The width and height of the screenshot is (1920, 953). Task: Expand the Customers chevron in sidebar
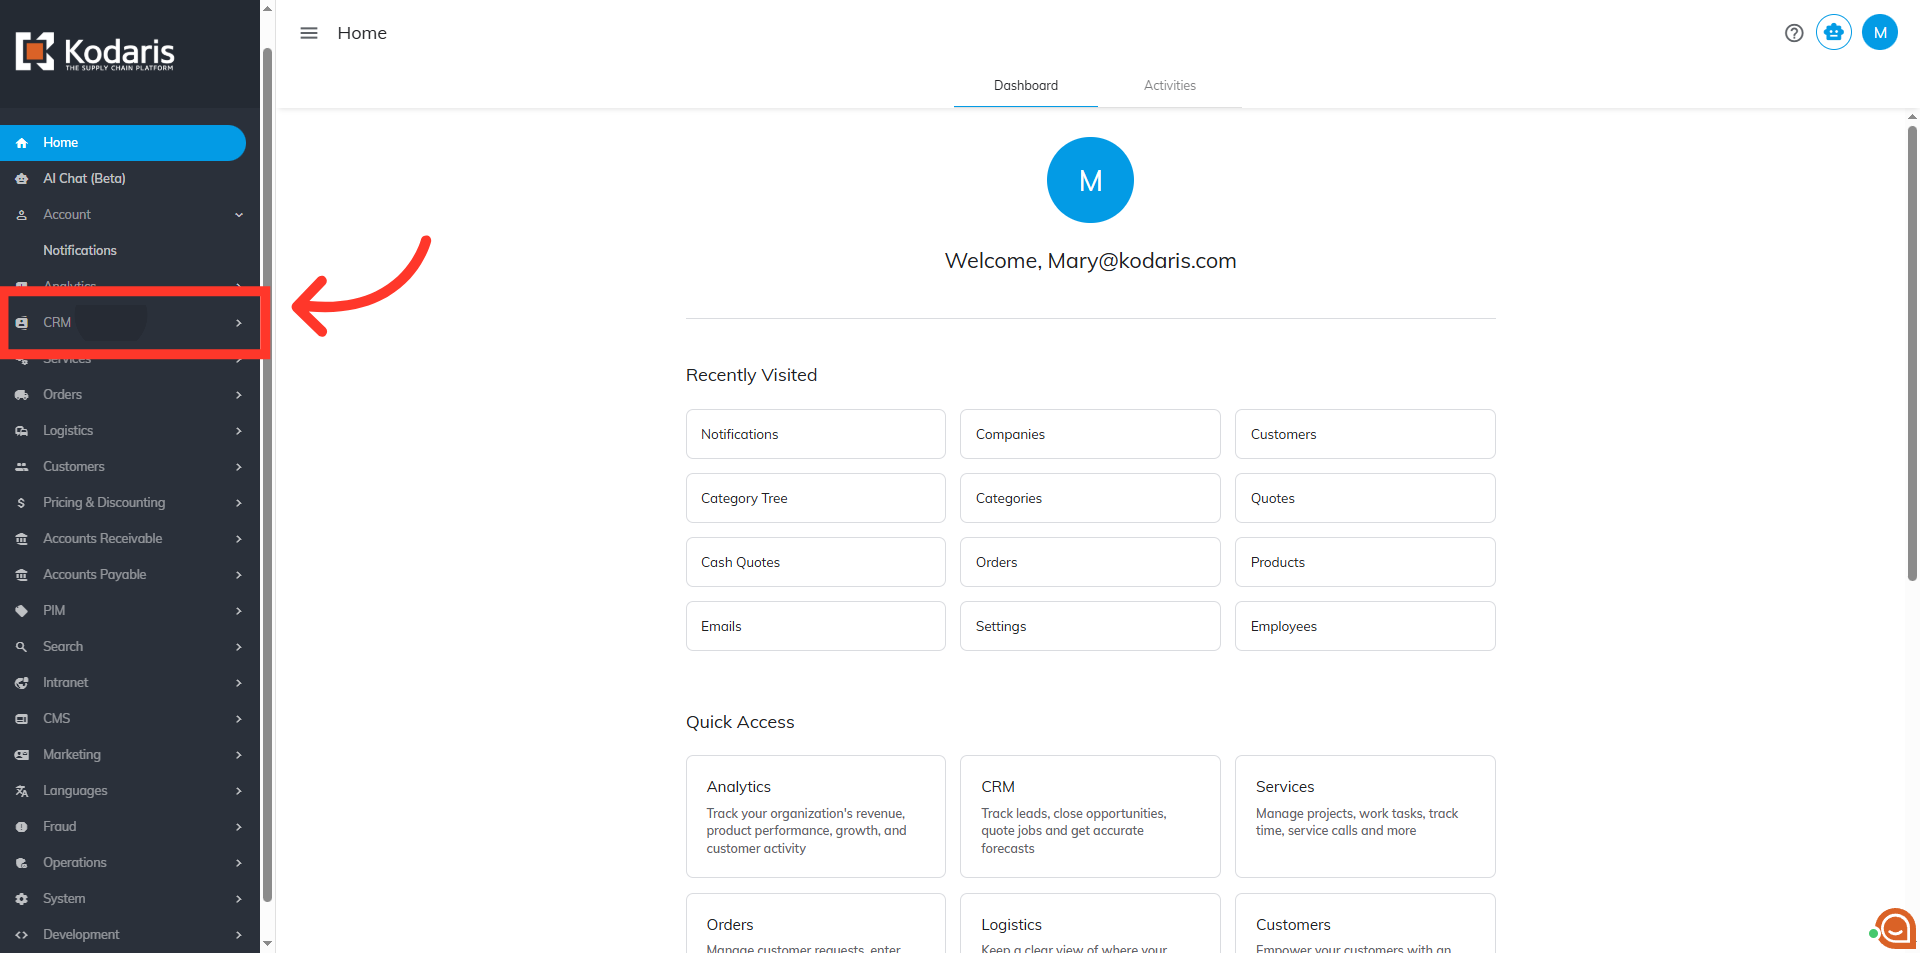(239, 467)
